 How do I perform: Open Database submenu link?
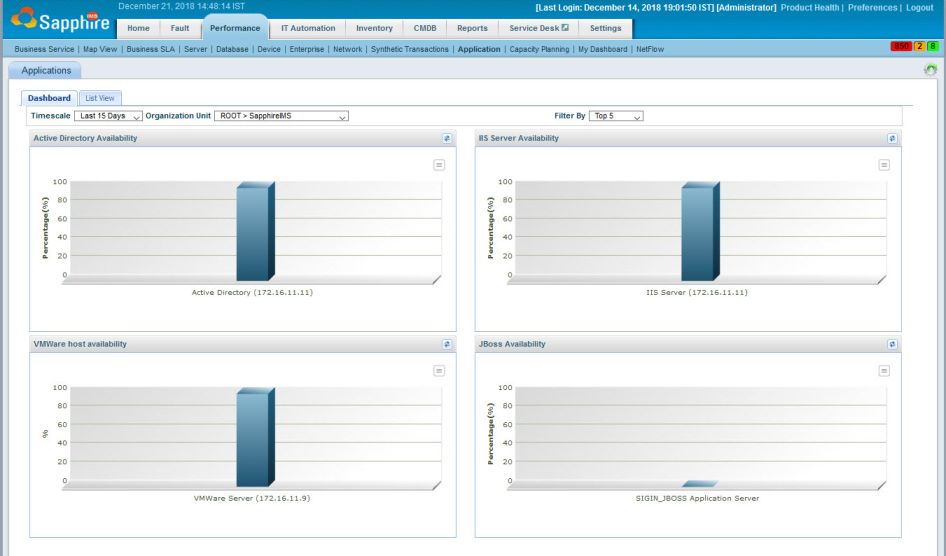(232, 49)
